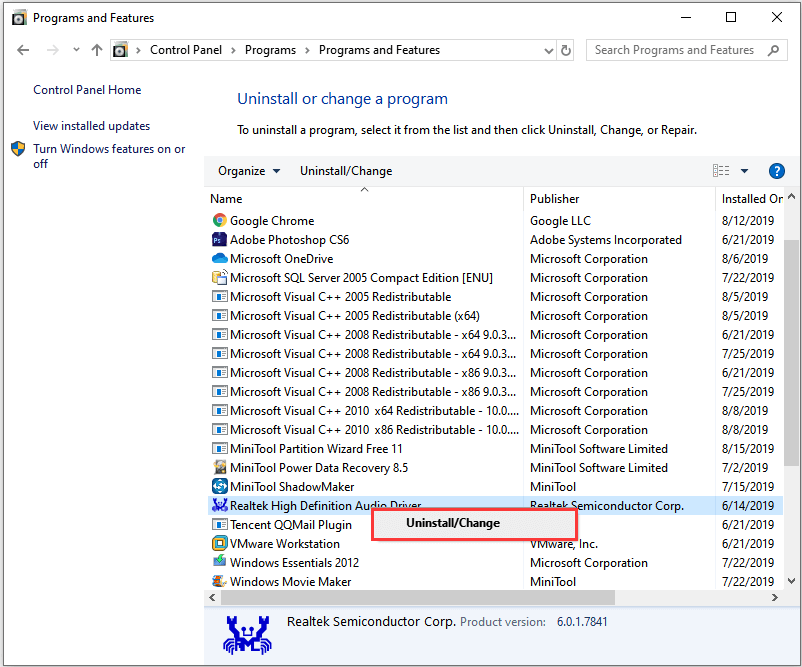
Task: Sort list by the Installed On column
Action: [750, 198]
